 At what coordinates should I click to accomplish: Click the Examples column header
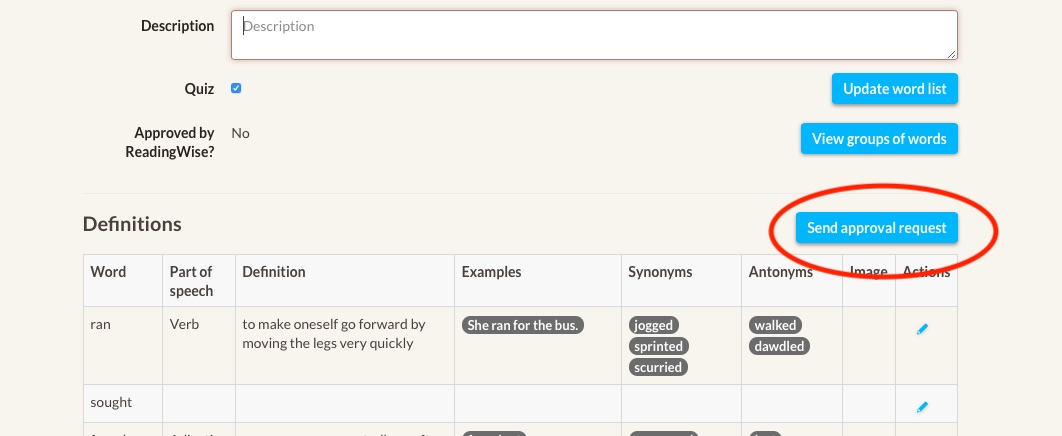(x=492, y=271)
